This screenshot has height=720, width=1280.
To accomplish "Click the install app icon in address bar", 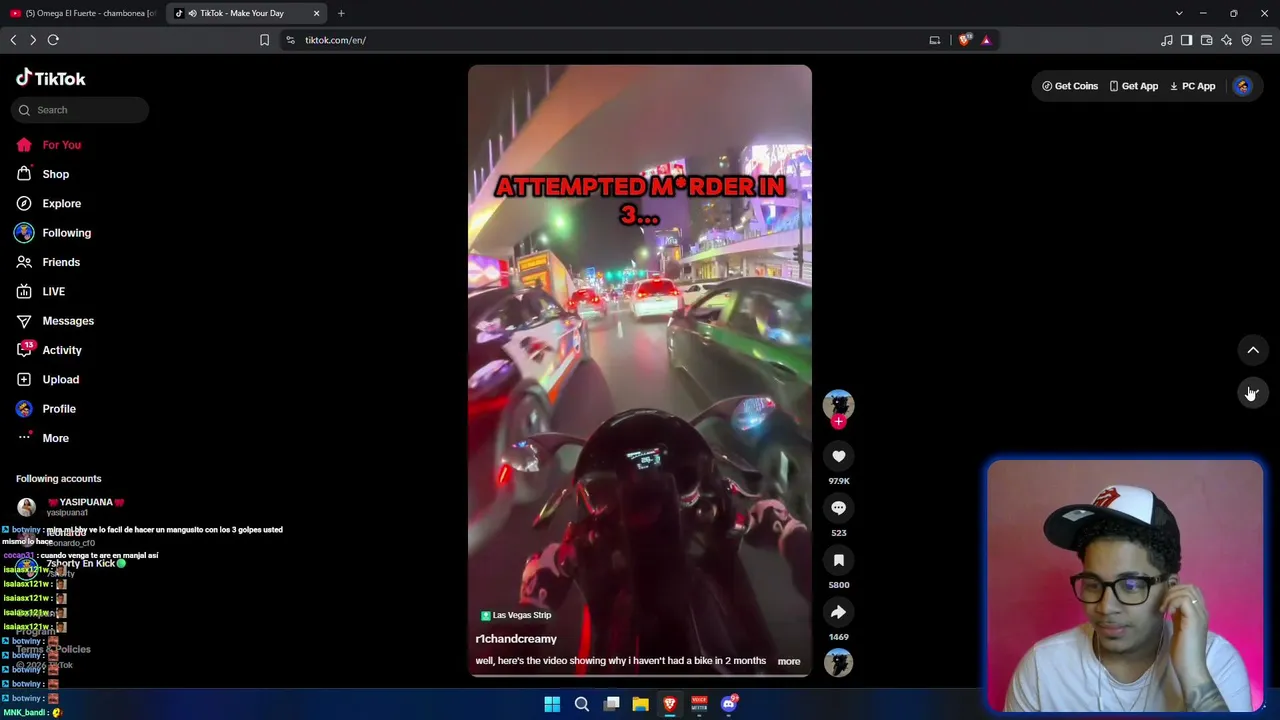I will 934,40.
